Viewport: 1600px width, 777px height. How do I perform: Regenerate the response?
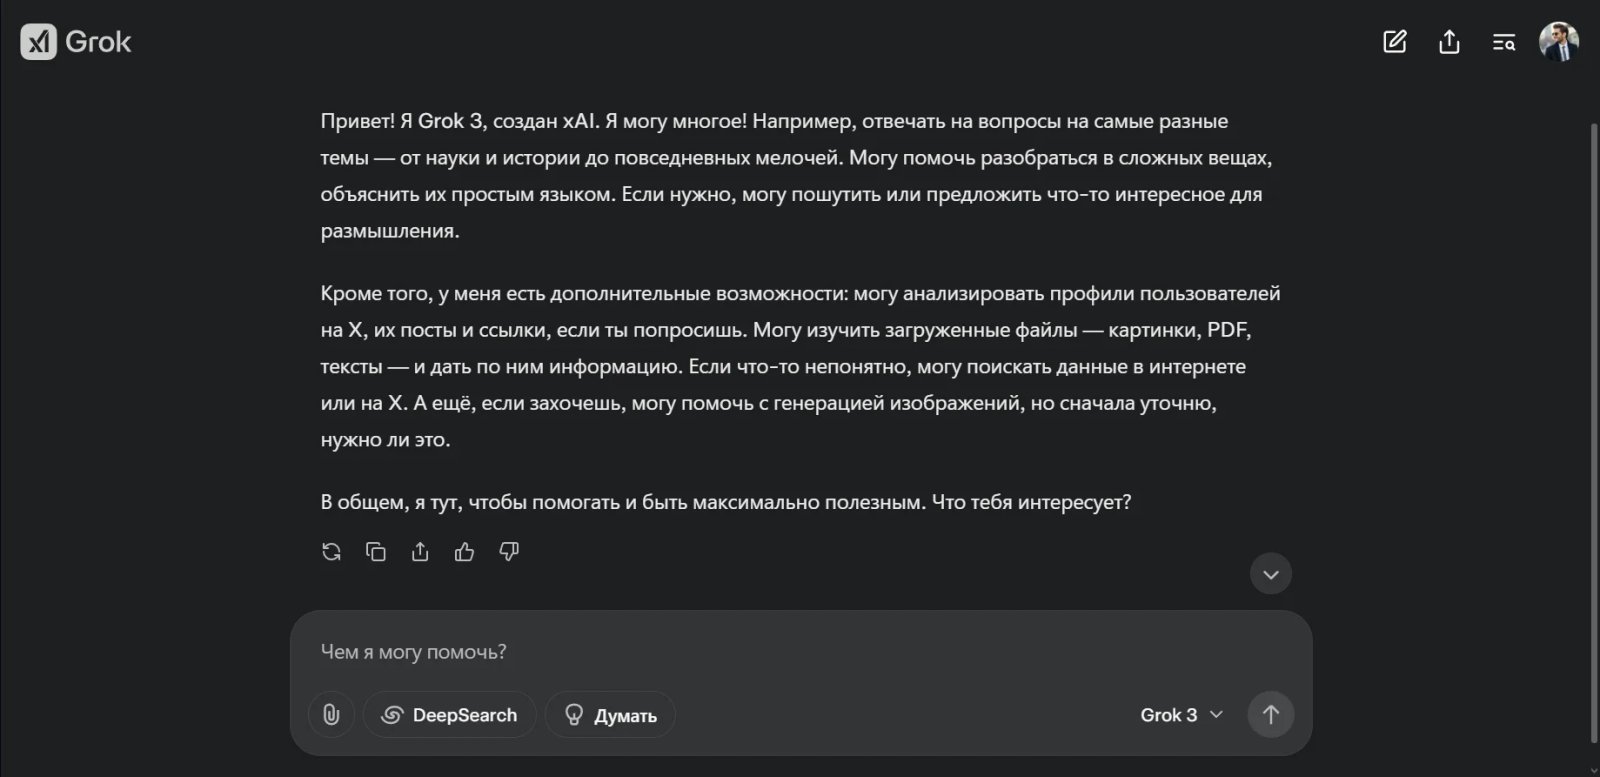tap(332, 552)
